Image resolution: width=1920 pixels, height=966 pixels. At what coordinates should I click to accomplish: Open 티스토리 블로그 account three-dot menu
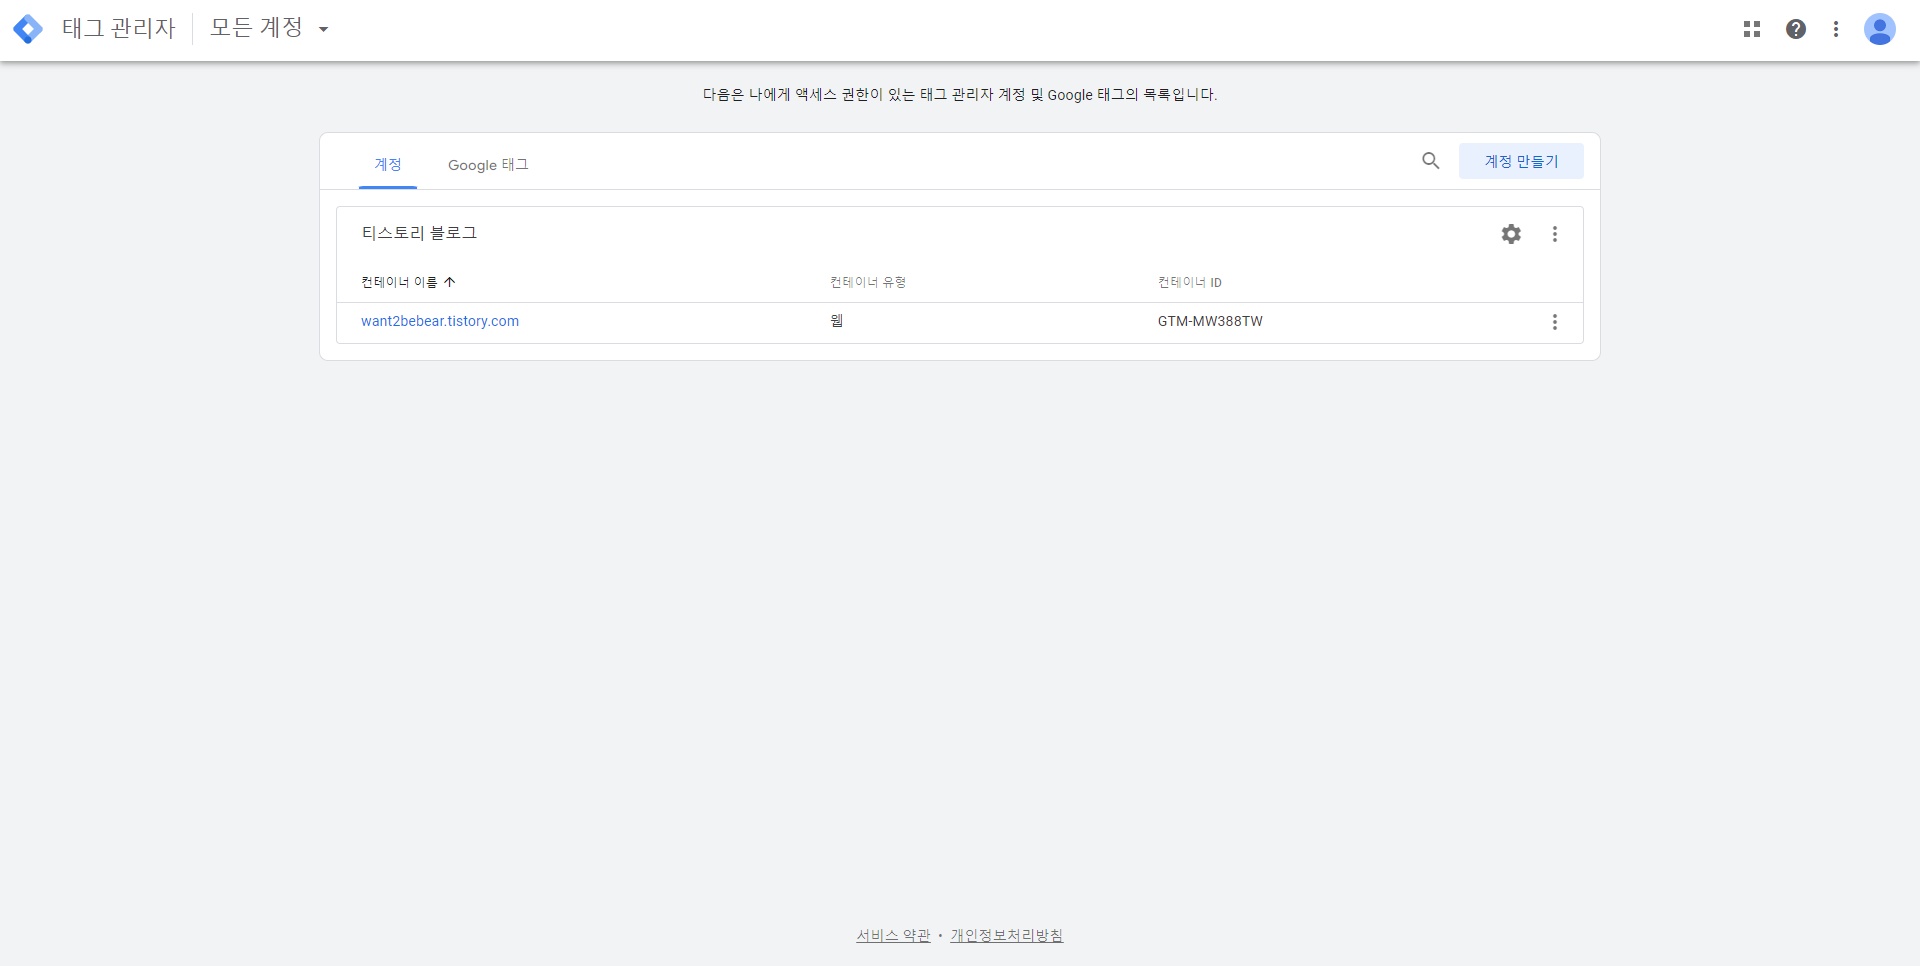point(1554,234)
